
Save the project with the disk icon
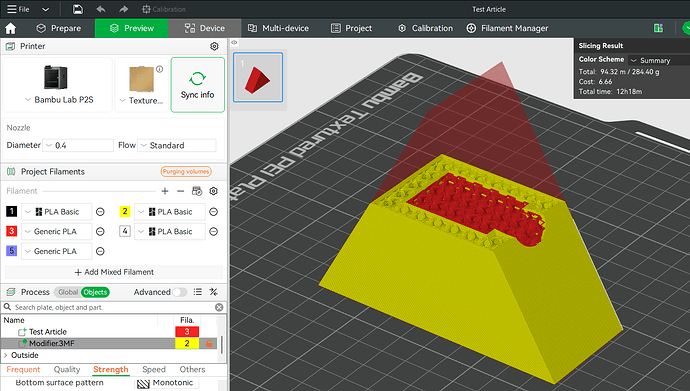(78, 9)
